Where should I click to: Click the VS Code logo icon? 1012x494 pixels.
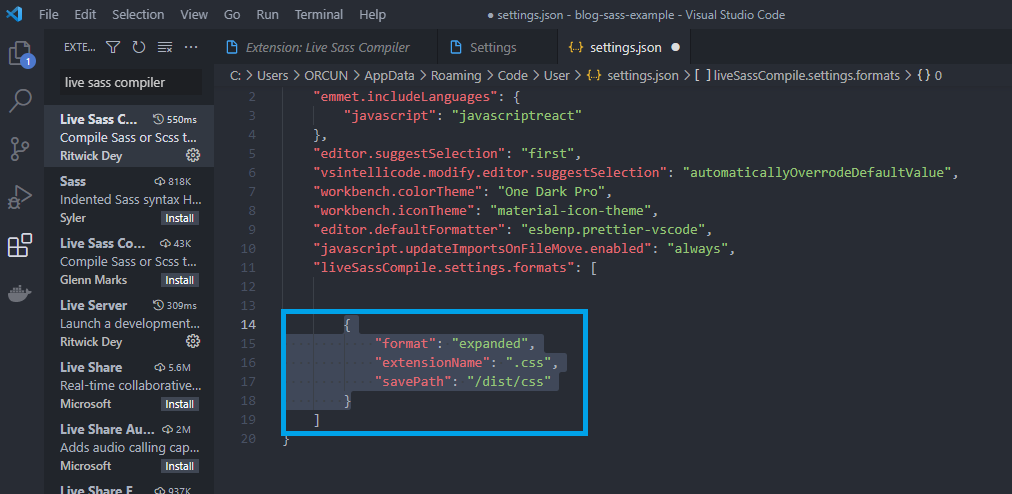pos(14,14)
